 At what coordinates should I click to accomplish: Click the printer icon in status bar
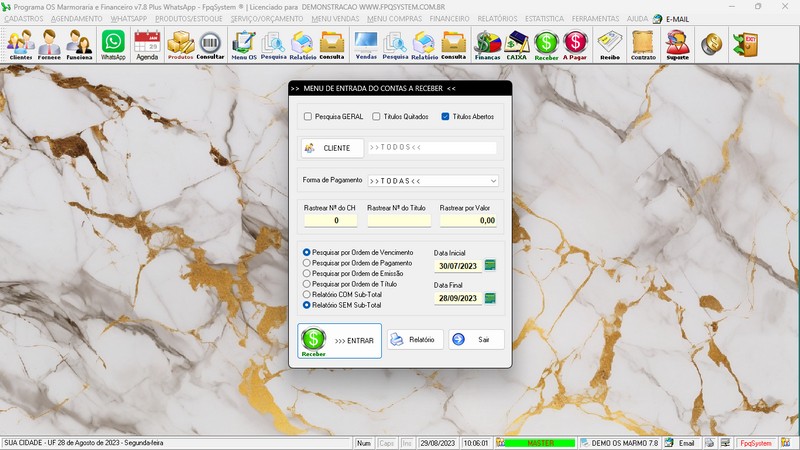pyautogui.click(x=709, y=443)
